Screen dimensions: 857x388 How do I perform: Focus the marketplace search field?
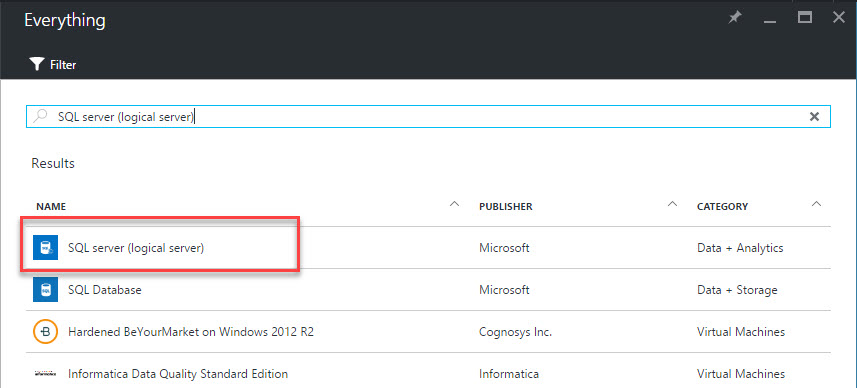point(428,116)
